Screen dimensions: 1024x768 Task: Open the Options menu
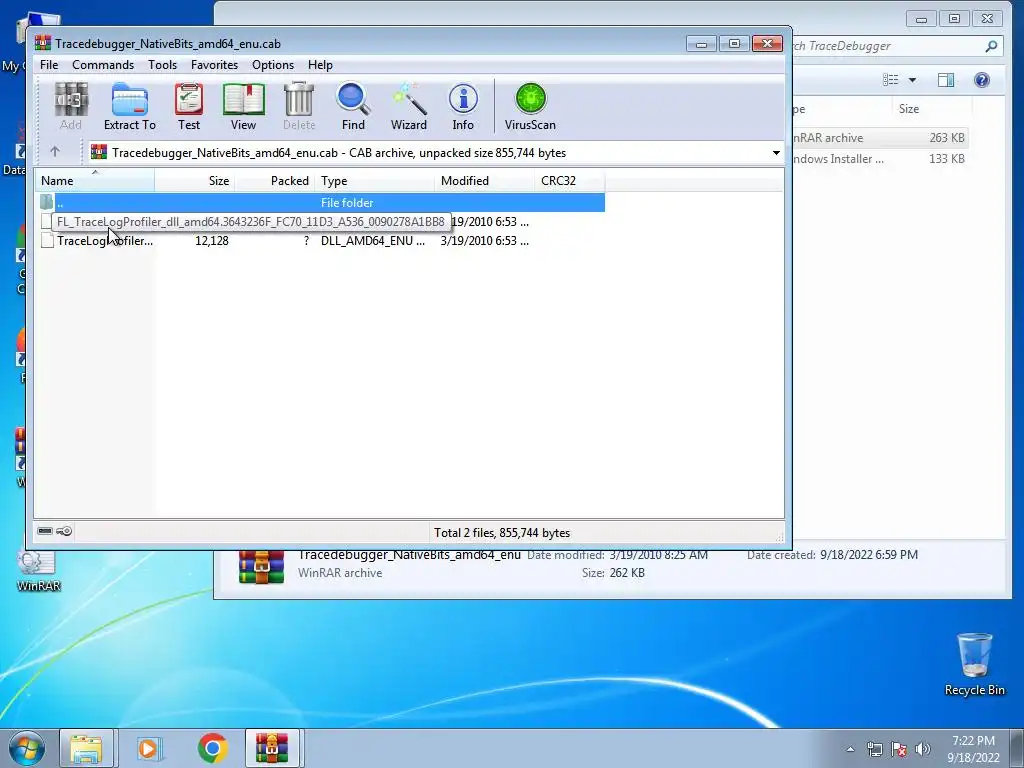click(273, 65)
